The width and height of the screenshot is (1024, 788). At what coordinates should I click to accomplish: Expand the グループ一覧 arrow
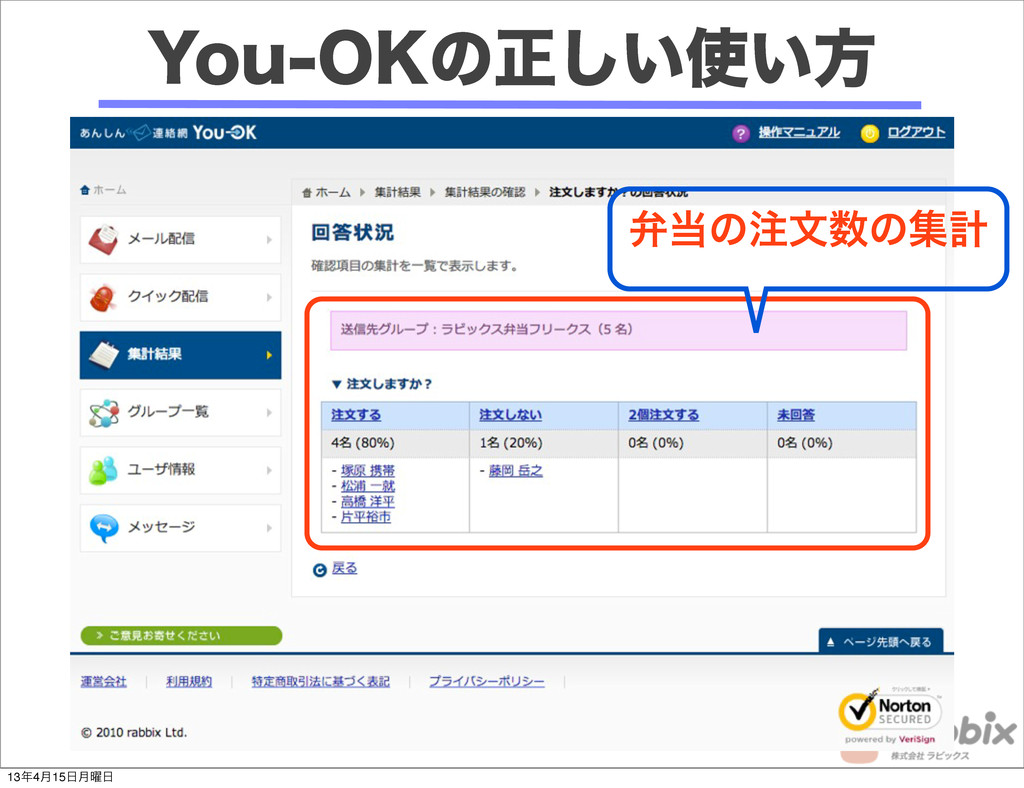[268, 413]
